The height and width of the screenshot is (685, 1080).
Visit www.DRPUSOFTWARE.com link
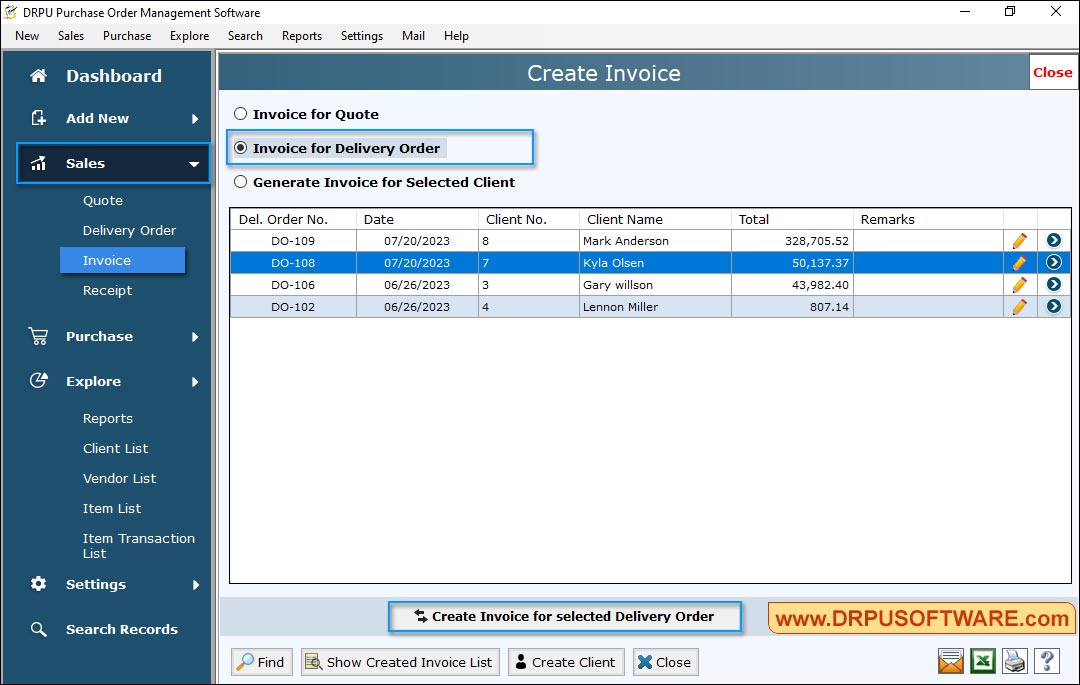(922, 618)
